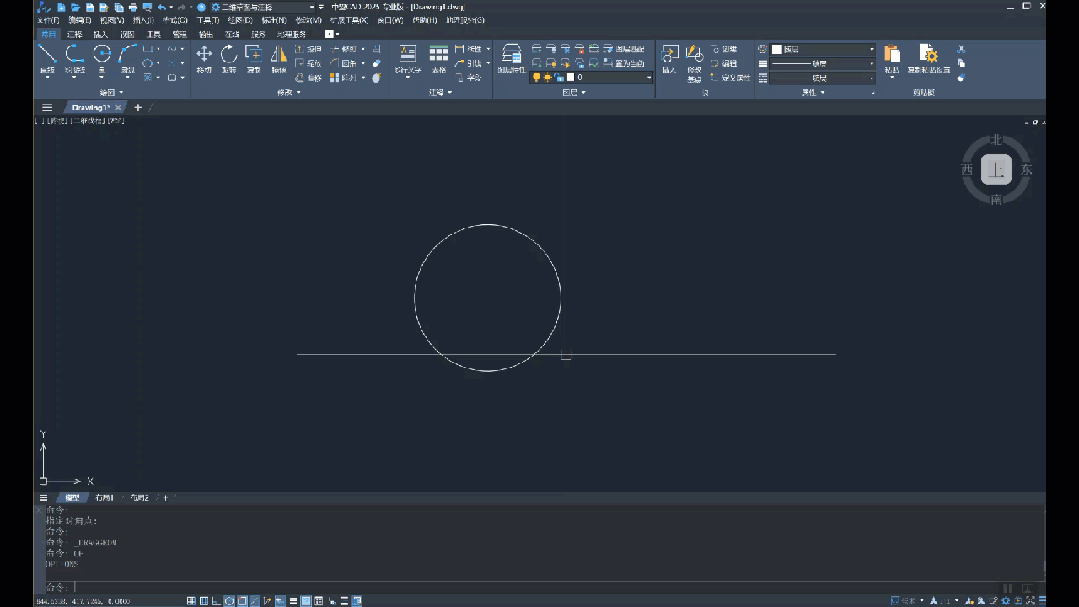Click the Rotate tool icon
The image size is (1079, 607).
229,55
